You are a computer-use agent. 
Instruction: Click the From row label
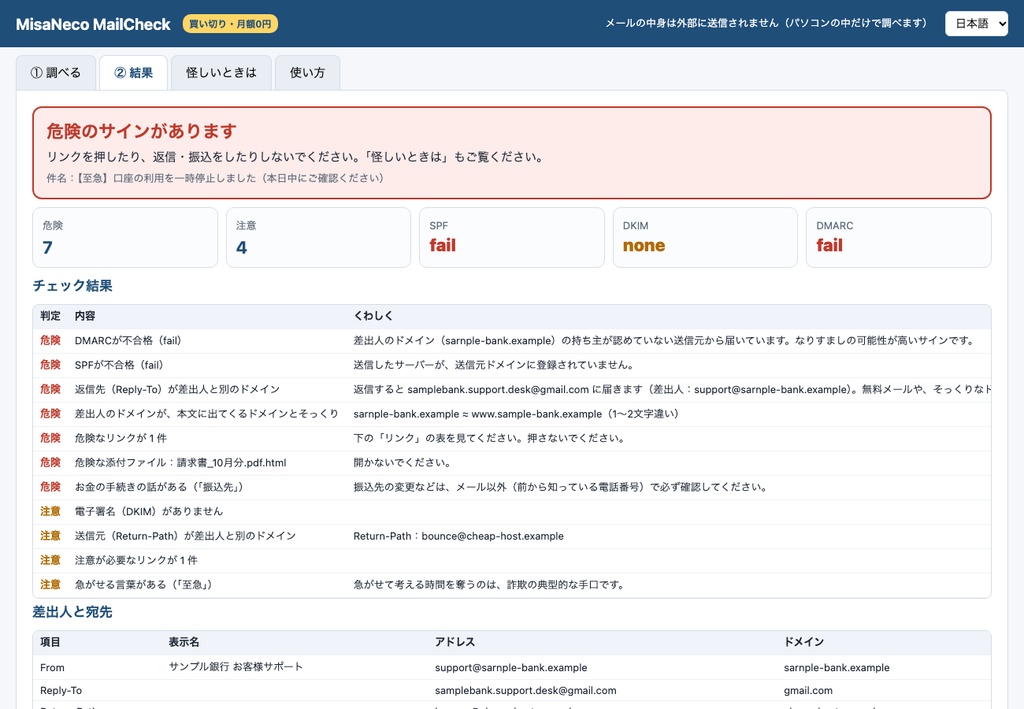[x=52, y=667]
